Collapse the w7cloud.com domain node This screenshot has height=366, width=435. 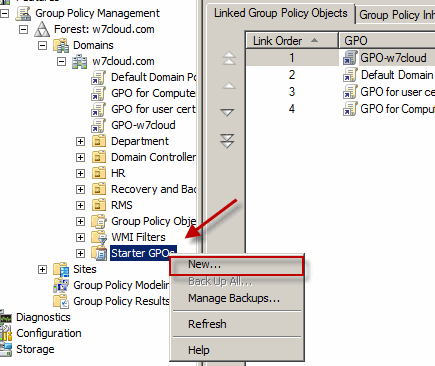(x=61, y=62)
